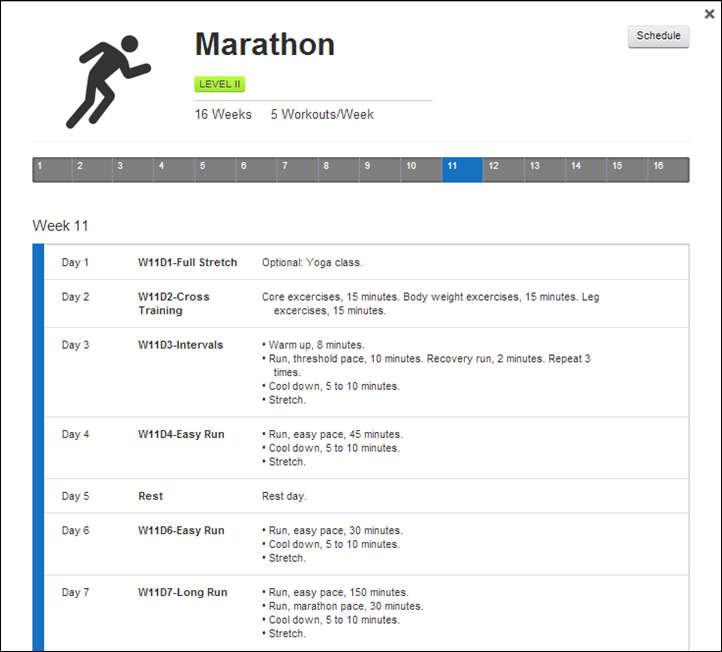The image size is (722, 652).
Task: Select week 9 in the week bar
Action: (380, 170)
